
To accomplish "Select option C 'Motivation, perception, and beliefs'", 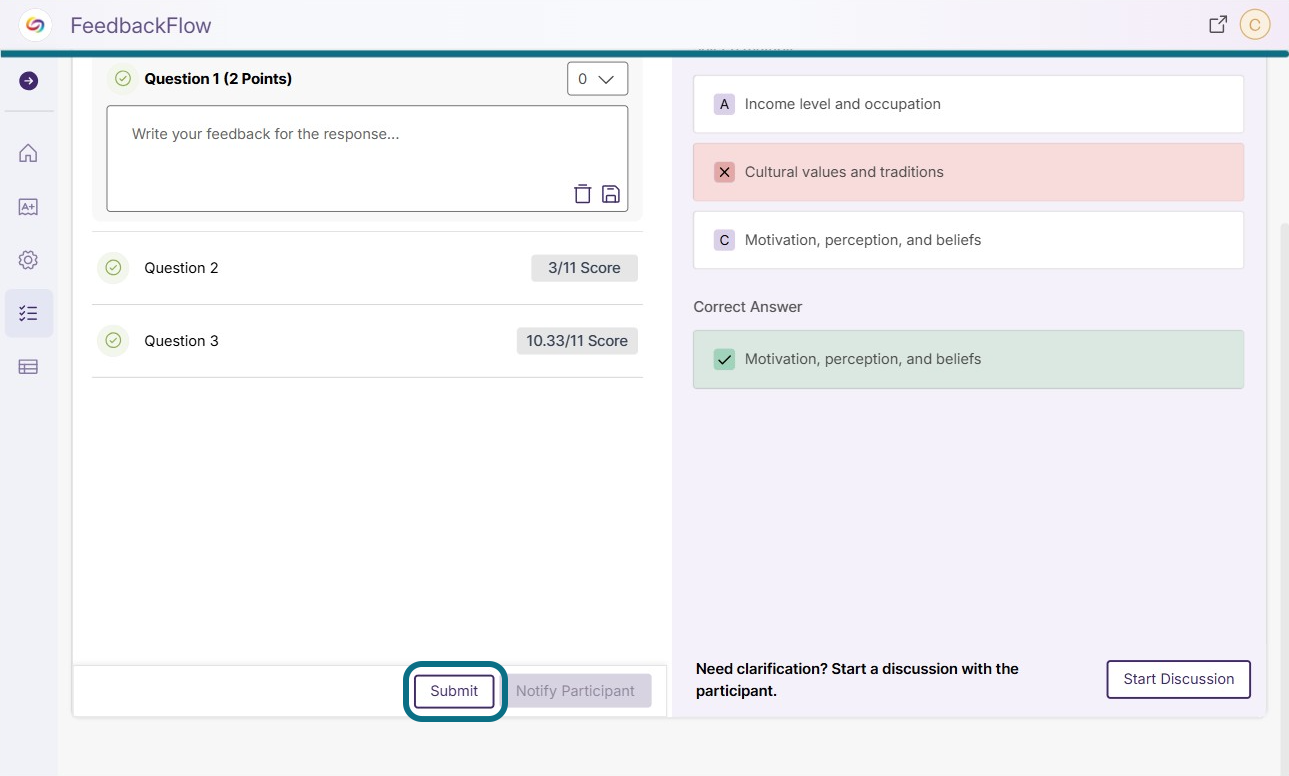I will (x=968, y=240).
